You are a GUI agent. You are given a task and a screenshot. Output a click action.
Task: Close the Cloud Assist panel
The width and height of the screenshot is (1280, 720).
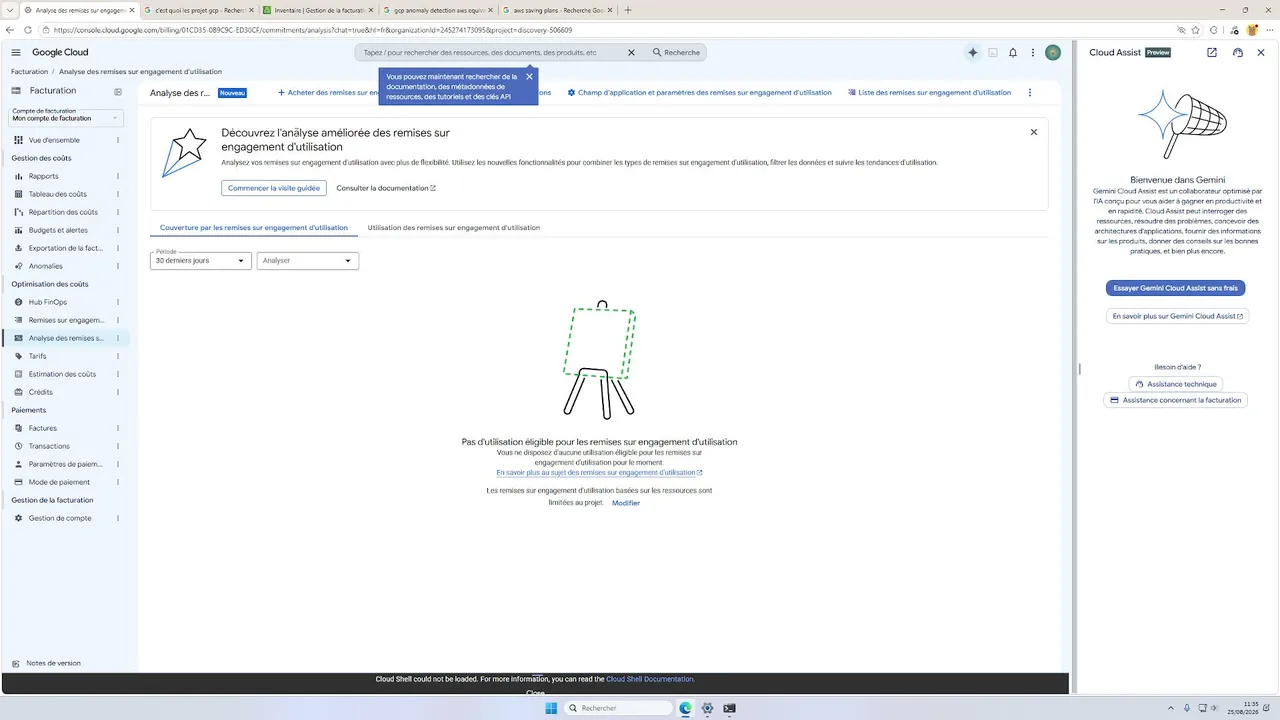[x=1261, y=52]
